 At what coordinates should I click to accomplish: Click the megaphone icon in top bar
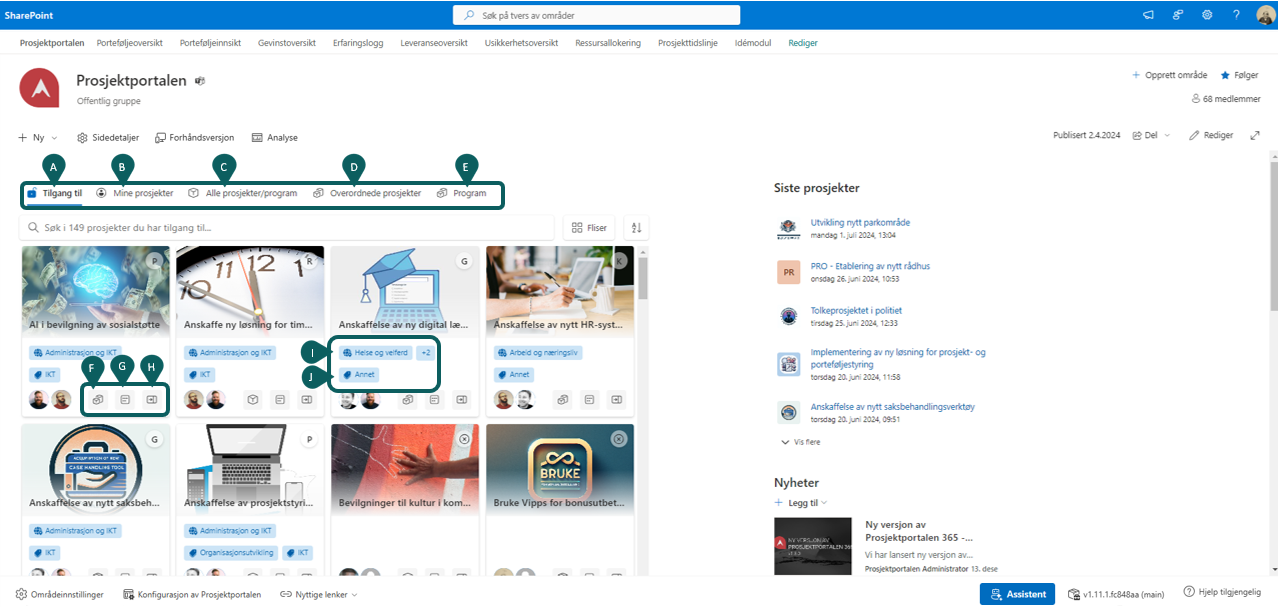pos(1149,15)
